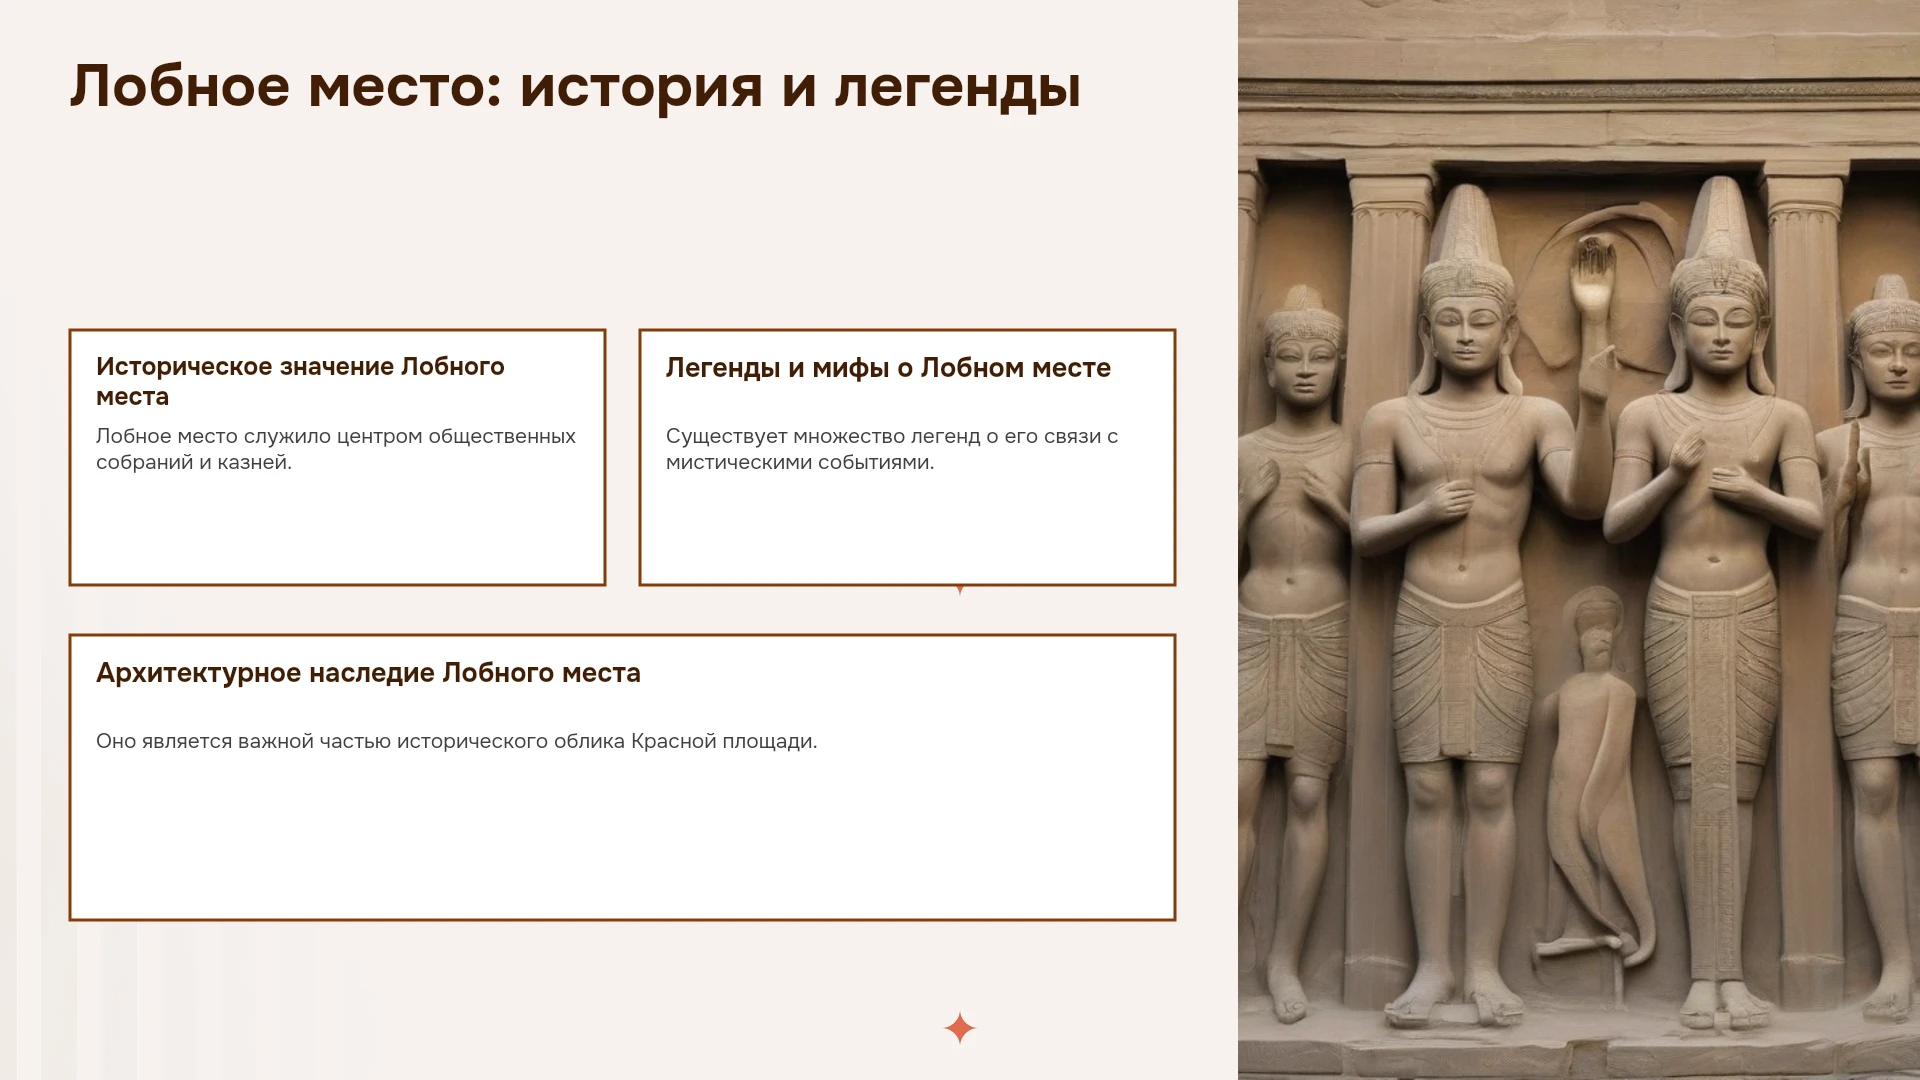The width and height of the screenshot is (1920, 1080).
Task: Click the empty area of the architectural heritage card
Action: (622, 840)
